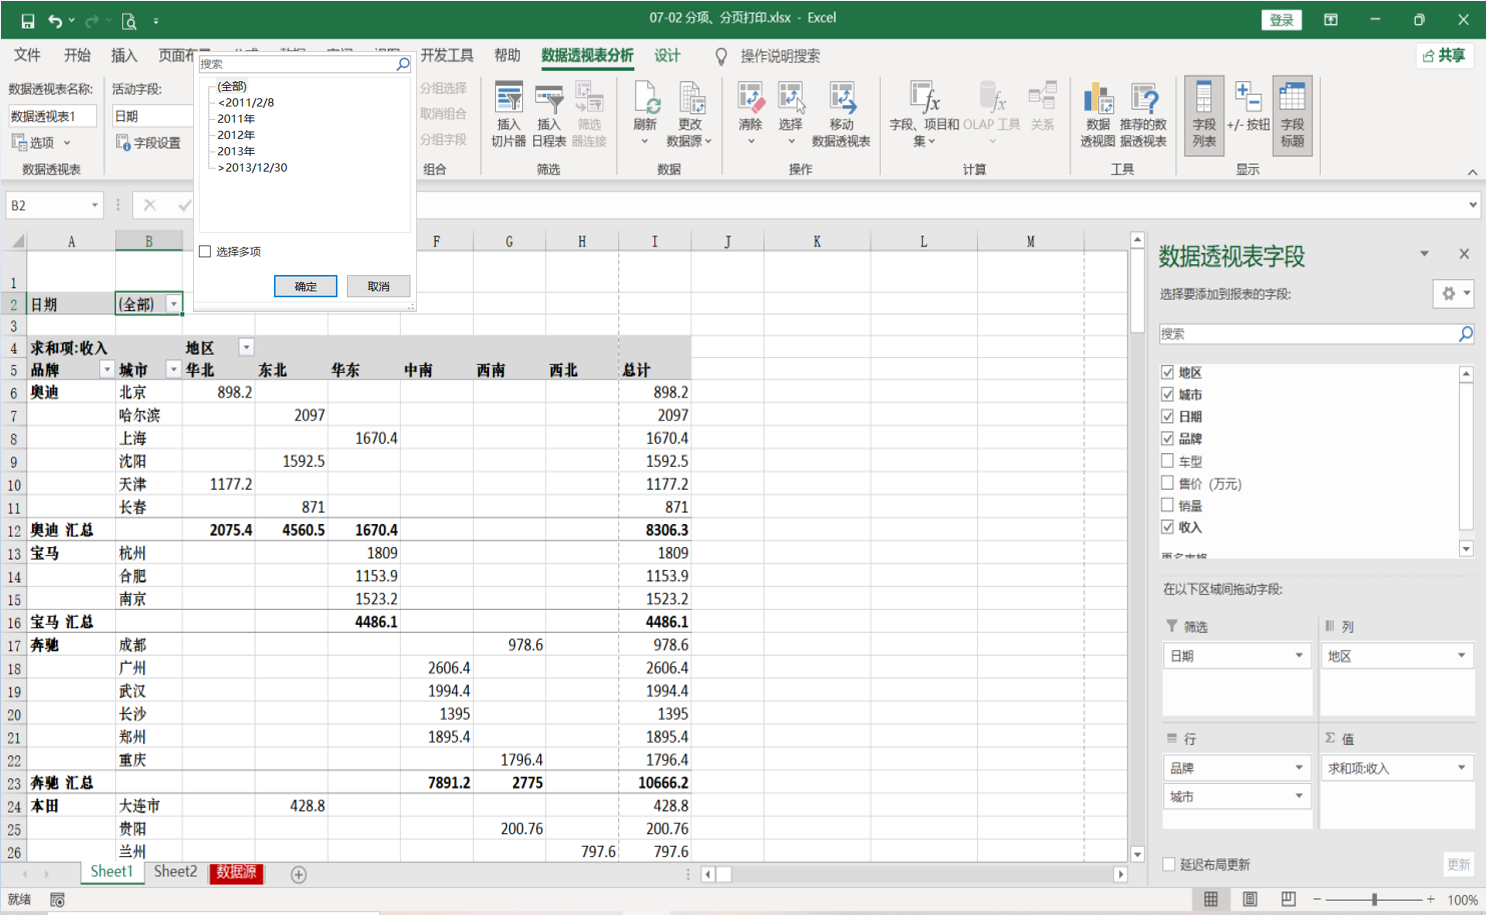Check the 销量 field checkbox
The height and width of the screenshot is (915, 1486).
[1167, 505]
